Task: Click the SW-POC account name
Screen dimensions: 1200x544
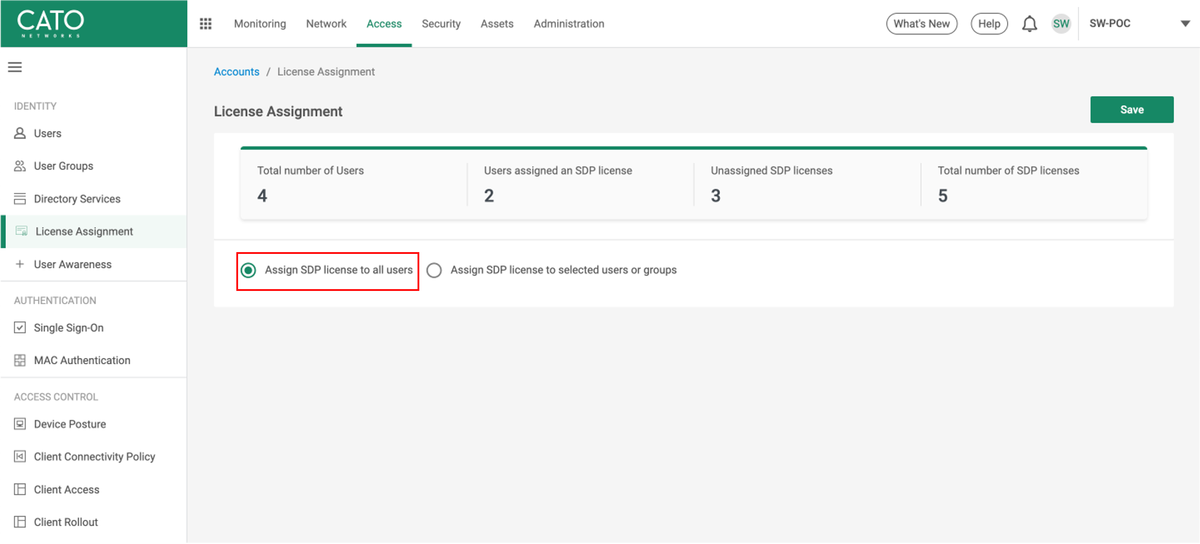Action: coord(1110,24)
